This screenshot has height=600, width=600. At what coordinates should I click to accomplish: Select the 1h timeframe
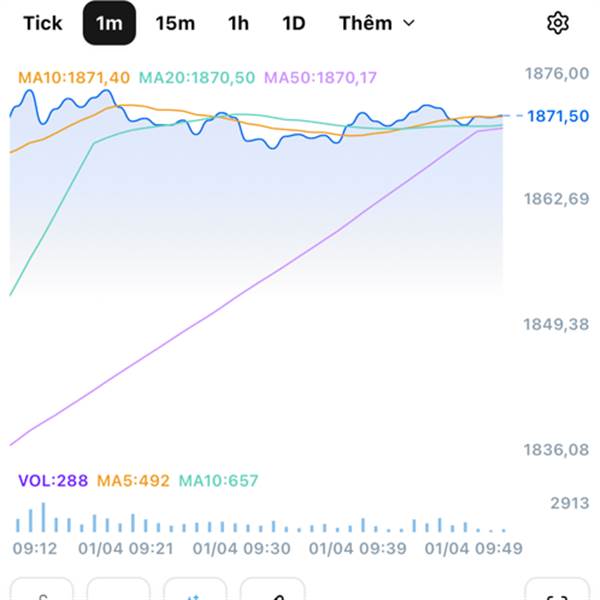tap(238, 23)
